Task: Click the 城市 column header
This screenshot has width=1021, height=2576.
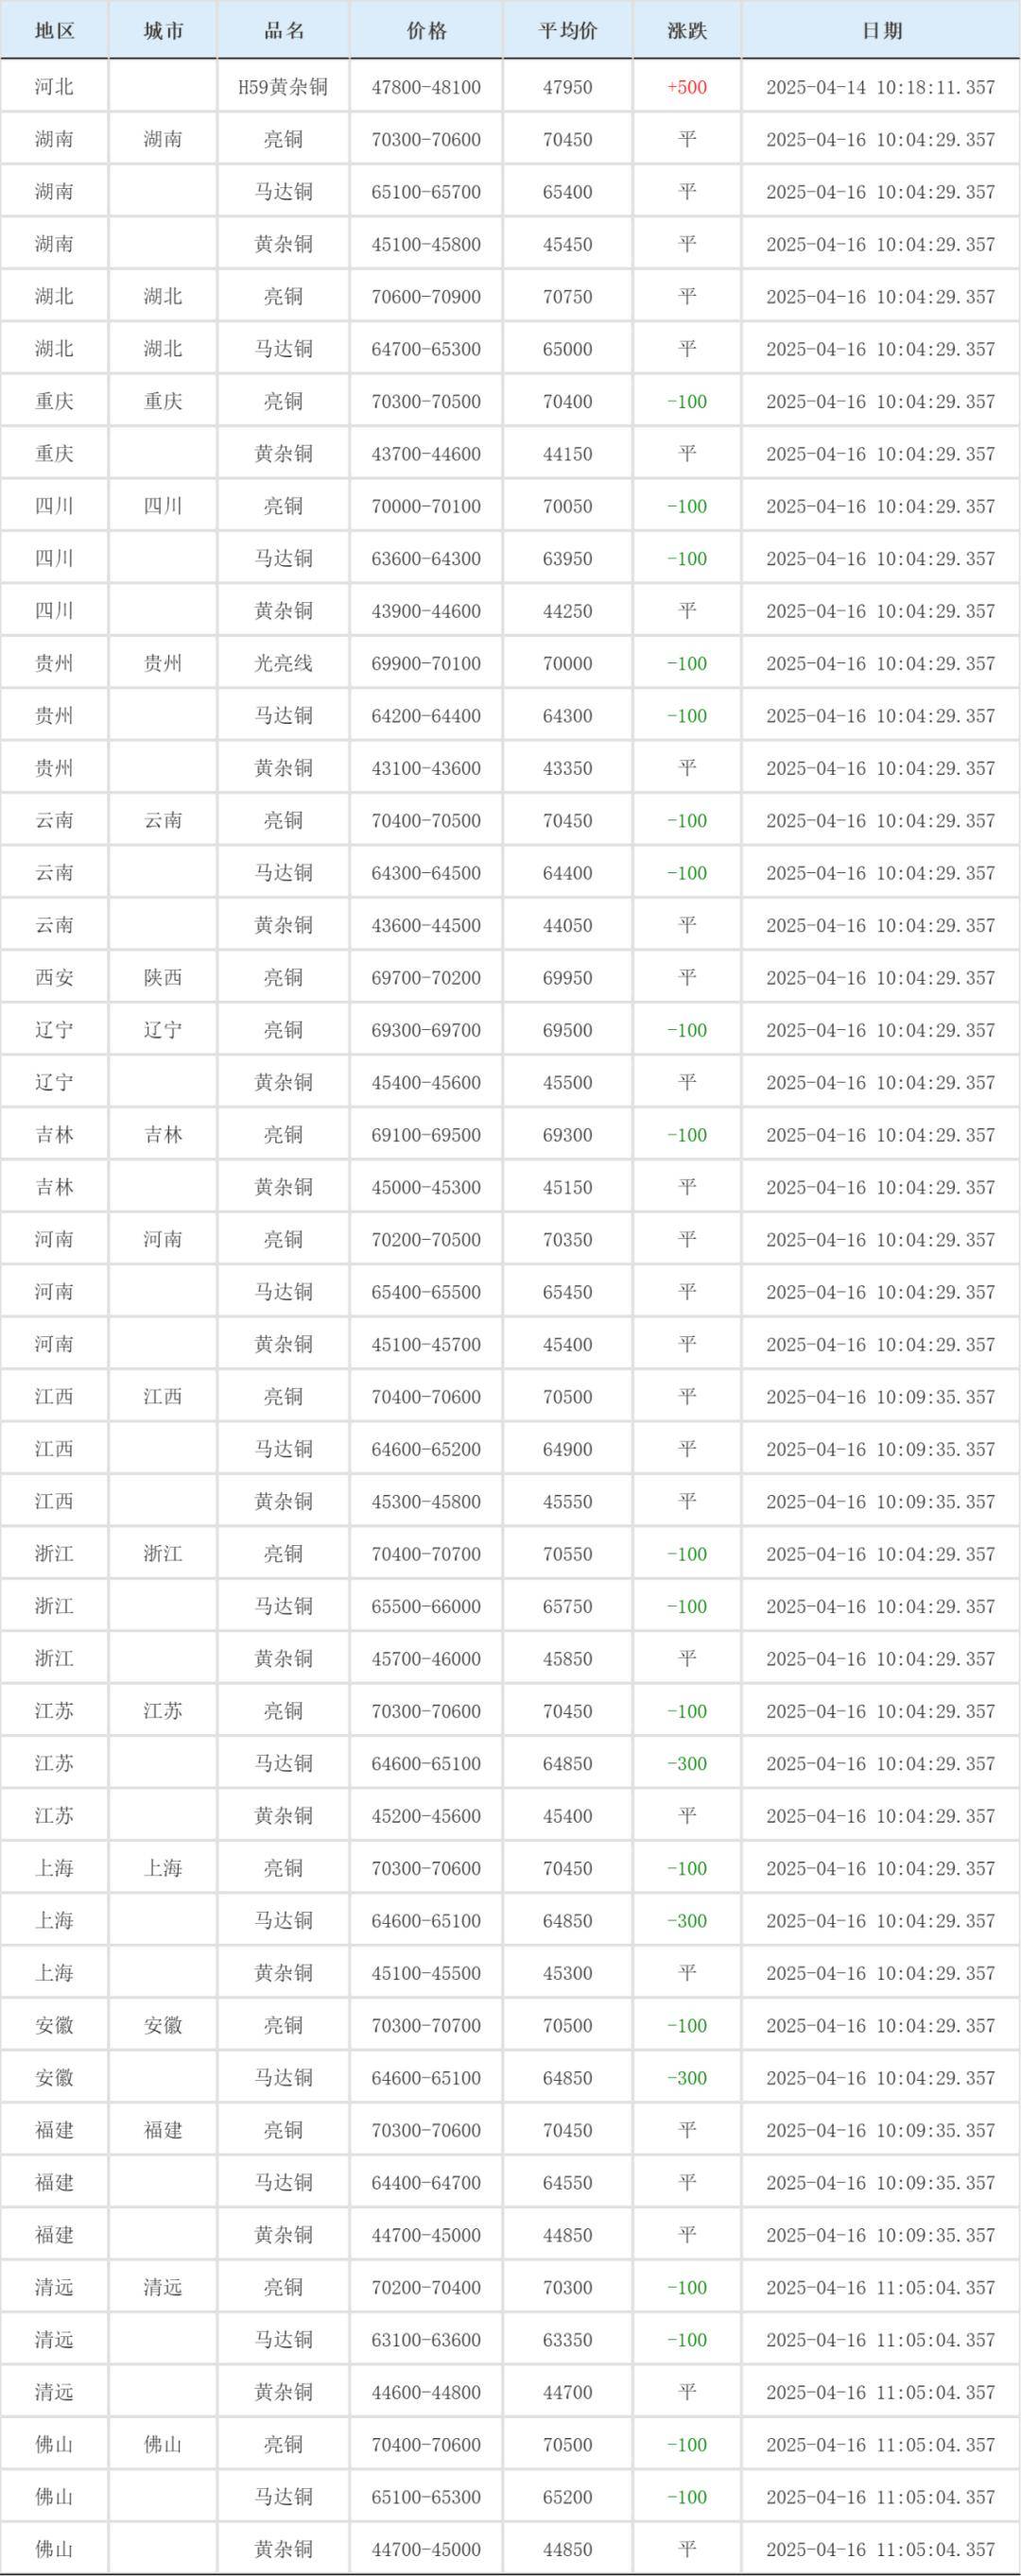Action: [x=163, y=31]
